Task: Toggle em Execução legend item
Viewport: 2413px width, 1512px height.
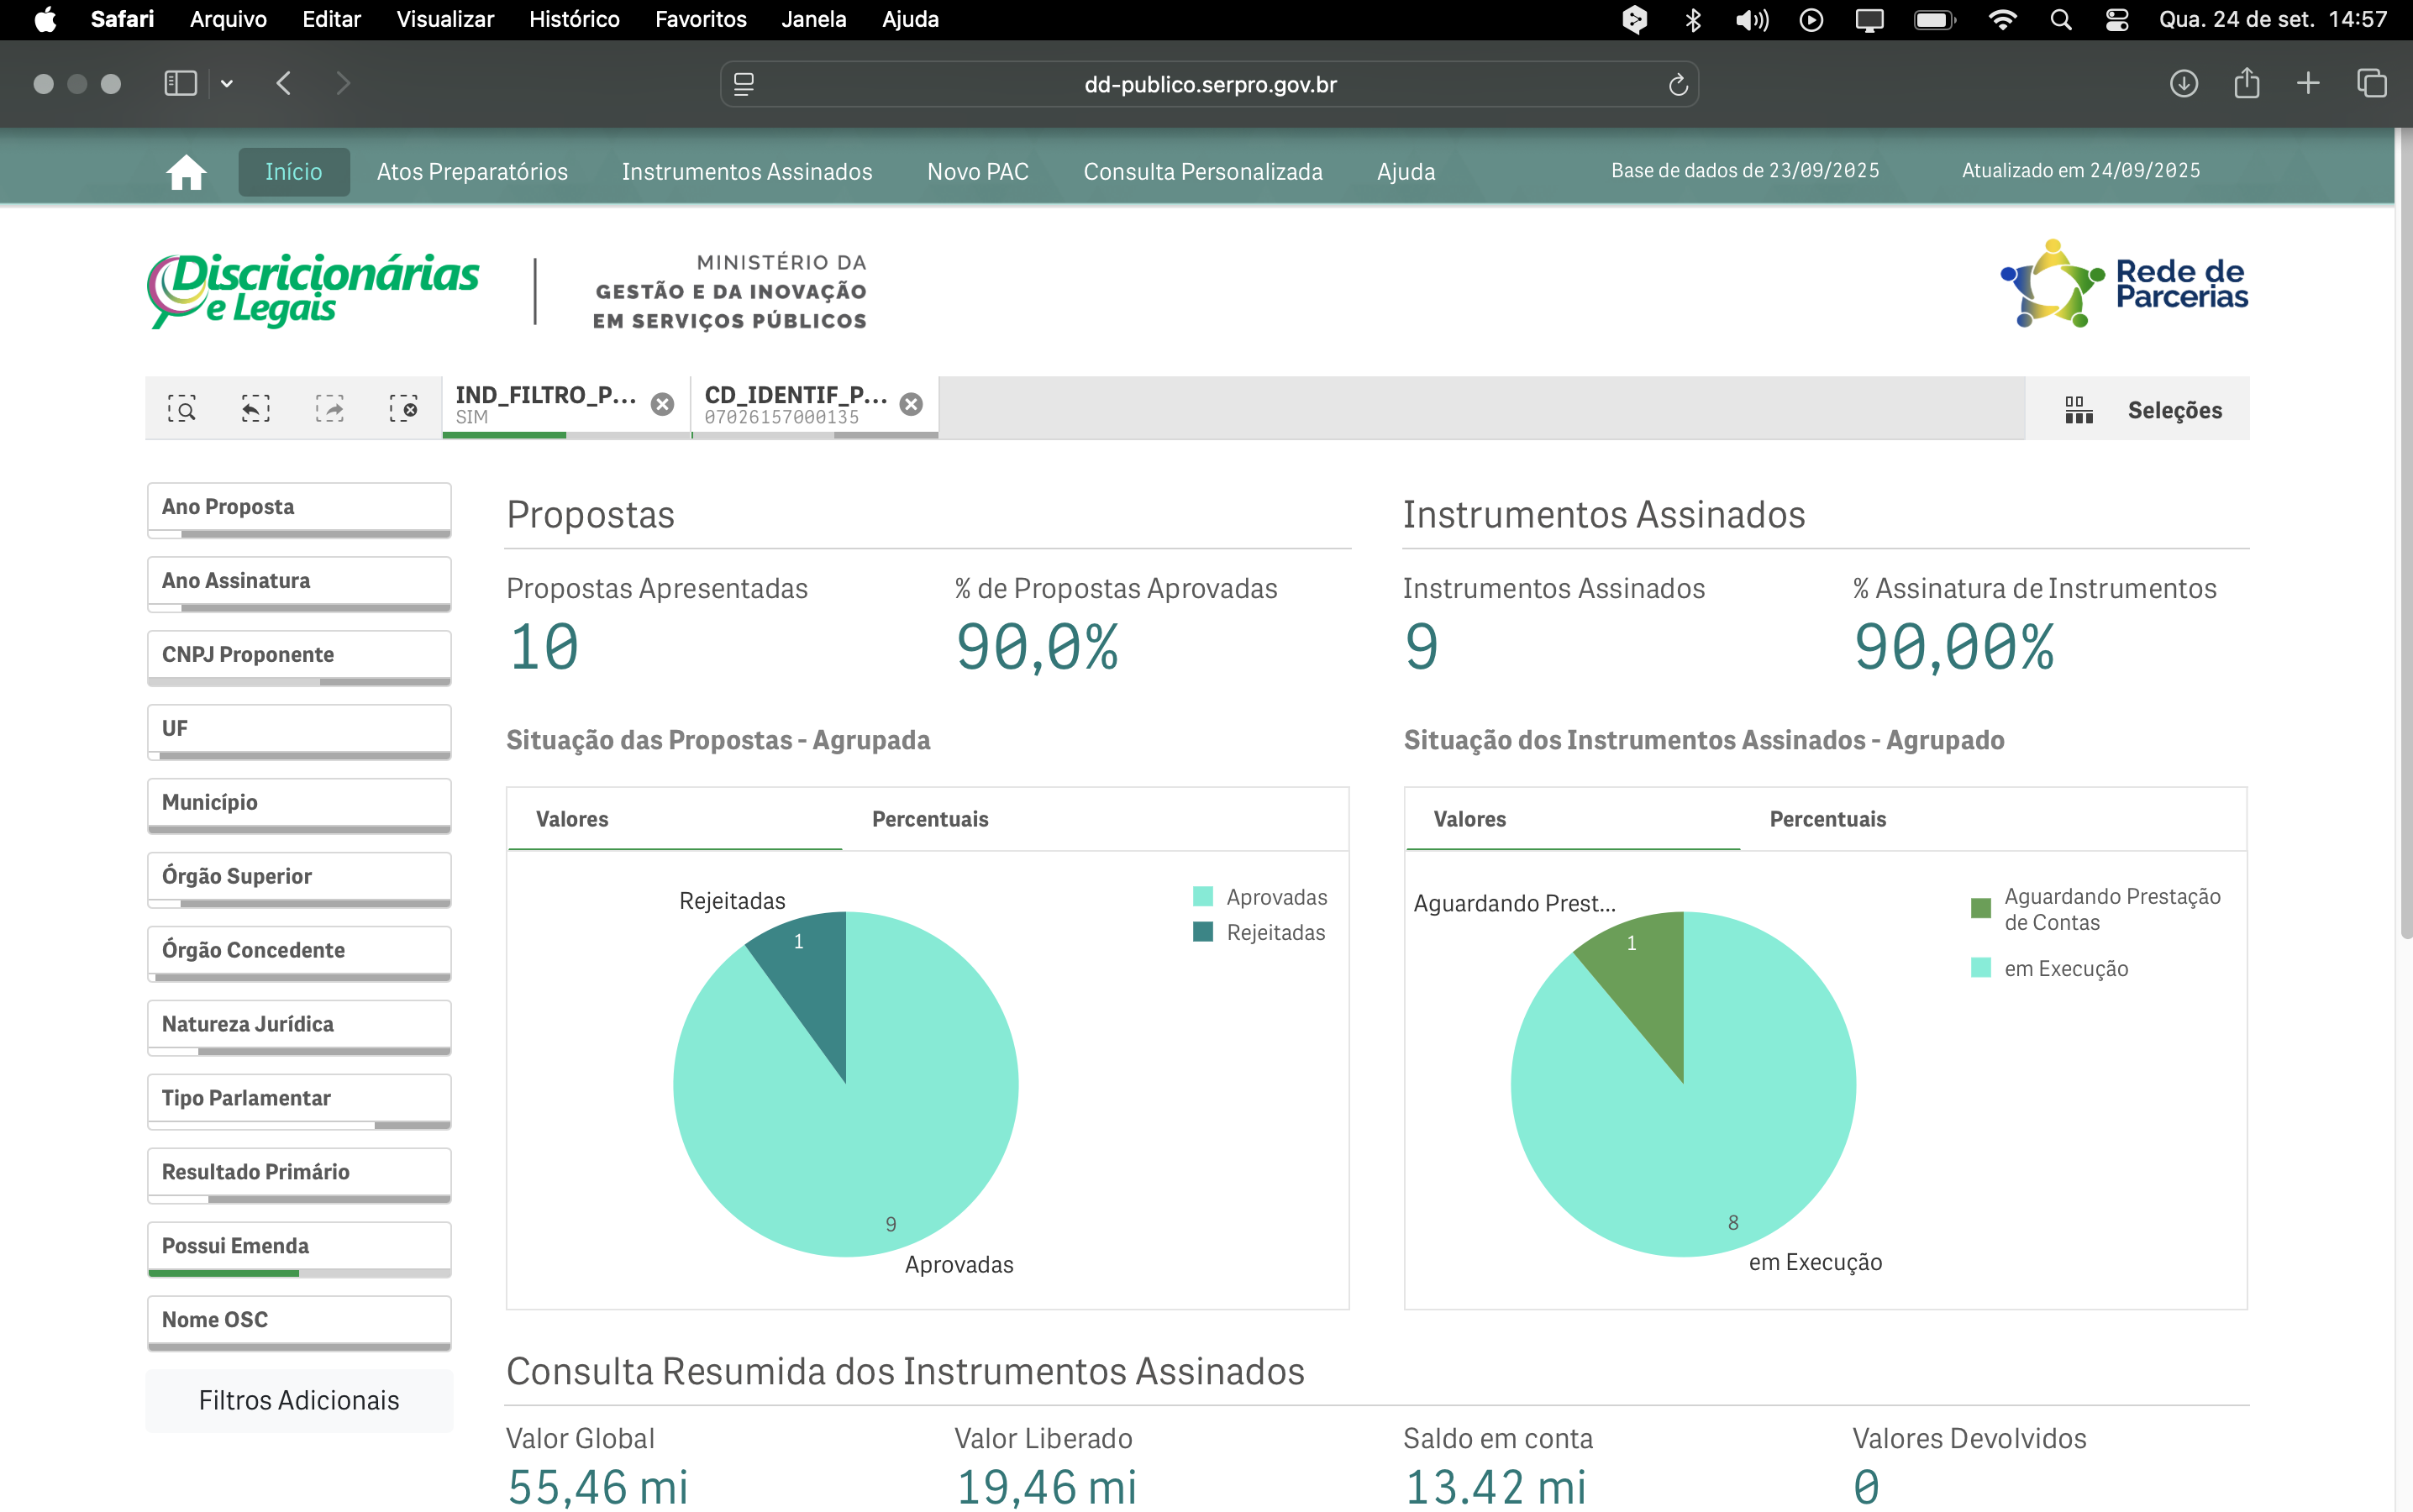Action: (x=2050, y=968)
